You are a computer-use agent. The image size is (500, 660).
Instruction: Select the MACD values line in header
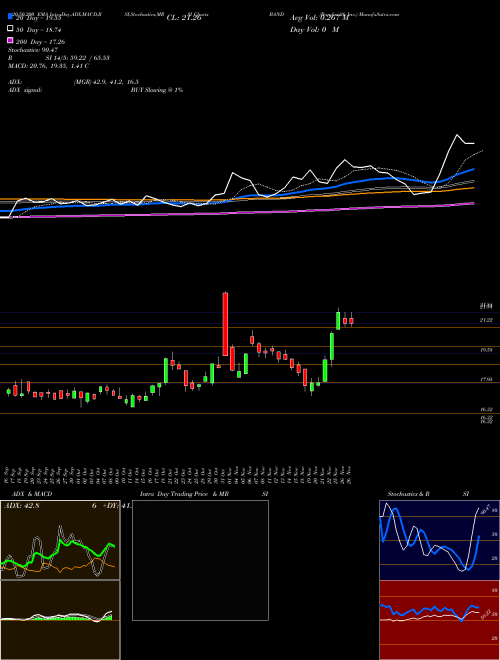[48, 66]
